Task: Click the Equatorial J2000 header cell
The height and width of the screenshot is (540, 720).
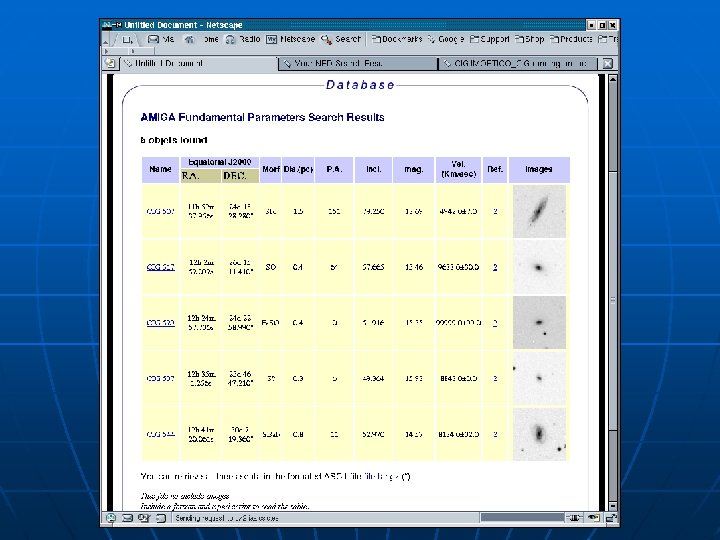Action: click(x=219, y=163)
